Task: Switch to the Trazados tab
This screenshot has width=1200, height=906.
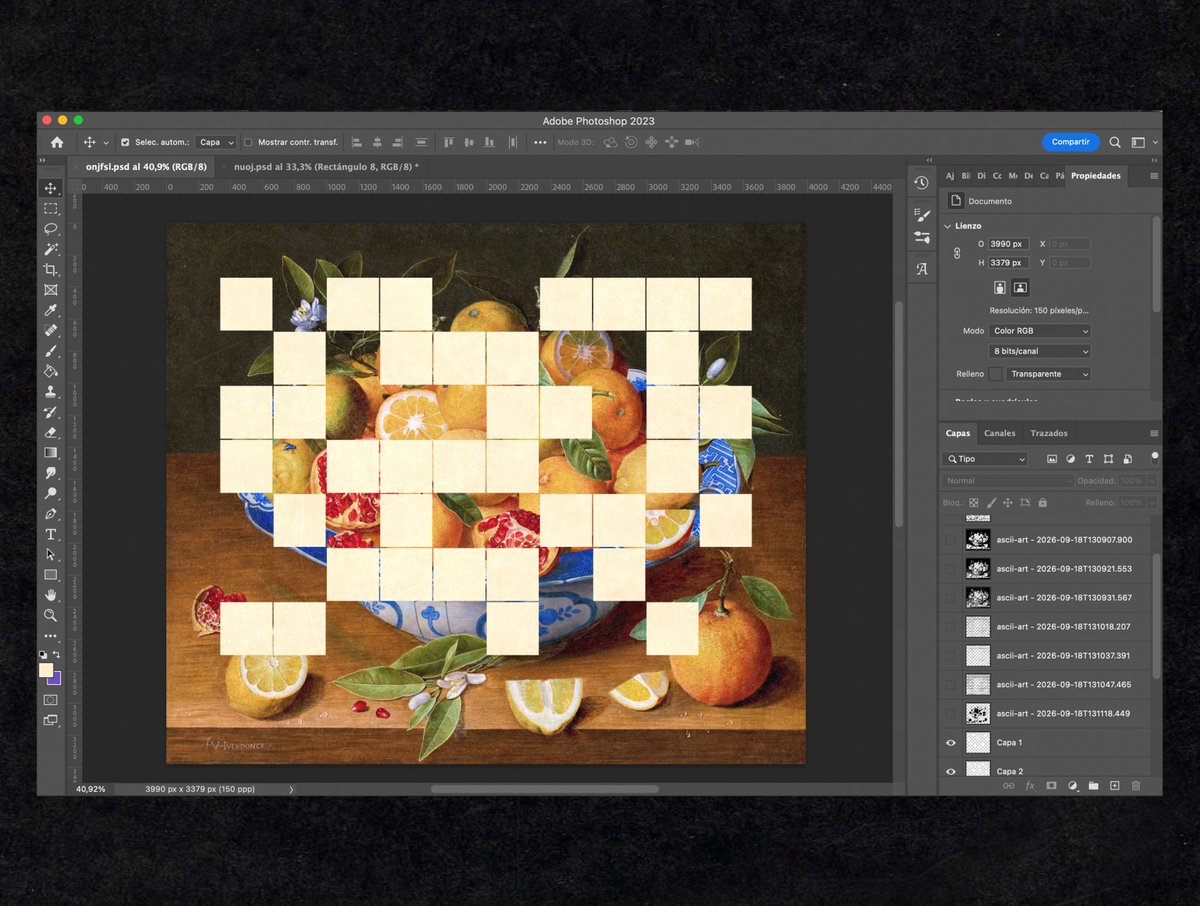Action: [1049, 433]
